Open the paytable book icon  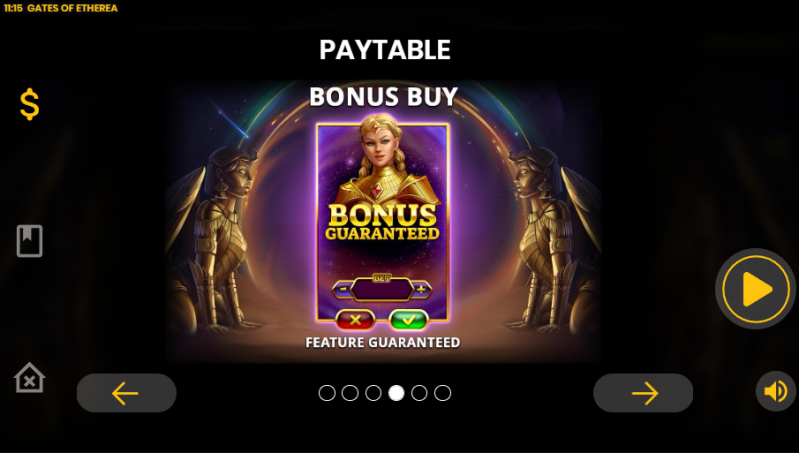[x=30, y=241]
